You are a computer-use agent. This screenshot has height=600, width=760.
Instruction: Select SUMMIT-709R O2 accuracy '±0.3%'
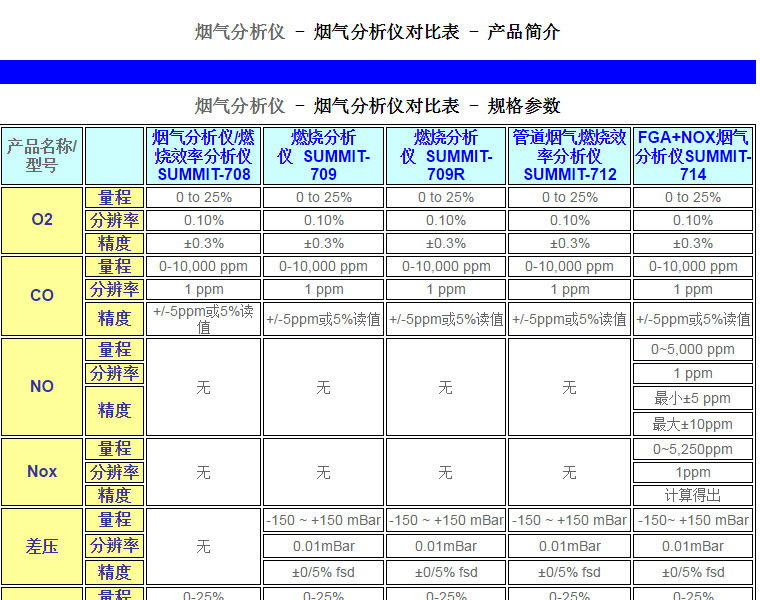pyautogui.click(x=446, y=243)
